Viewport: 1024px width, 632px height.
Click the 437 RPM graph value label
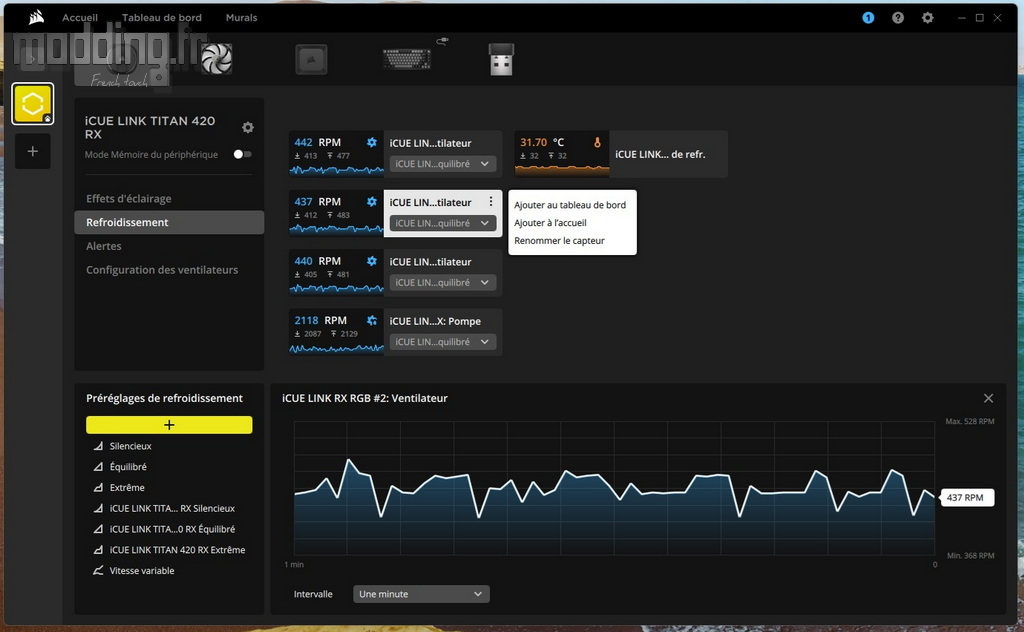[967, 498]
